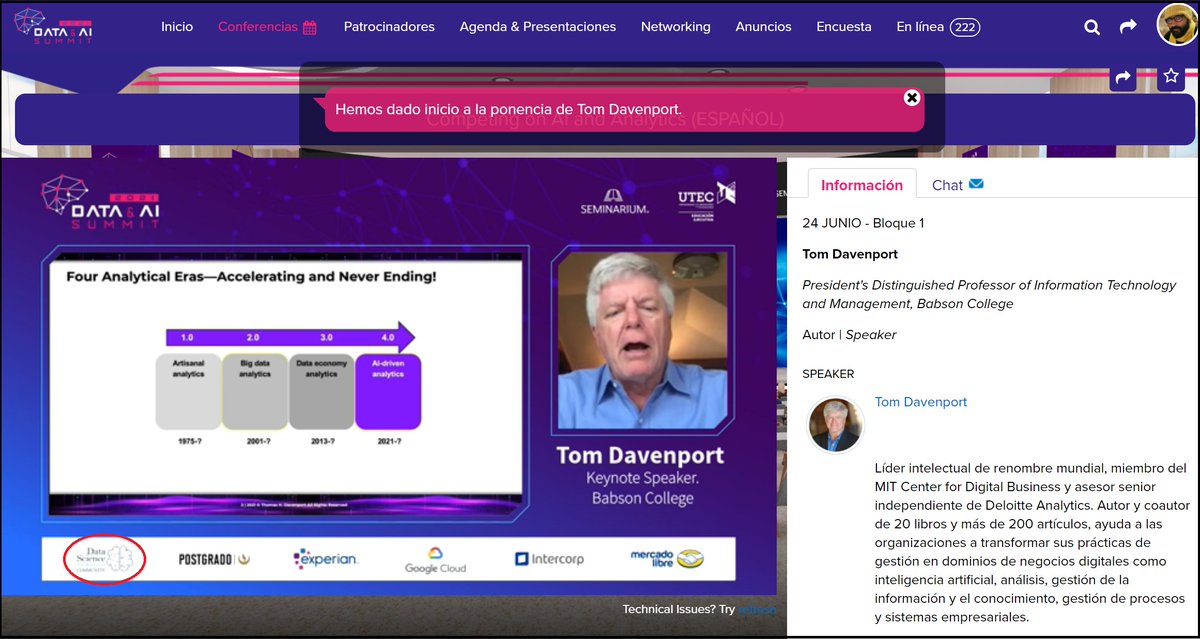1200x639 pixels.
Task: Click the 'Artisanal analytics' box on the slide
Action: coord(188,391)
